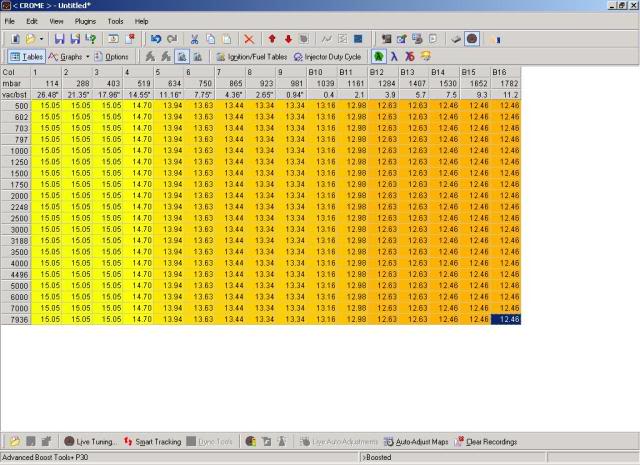Click the 12.98 cell in row 4000
640x465 pixels.
click(352, 263)
